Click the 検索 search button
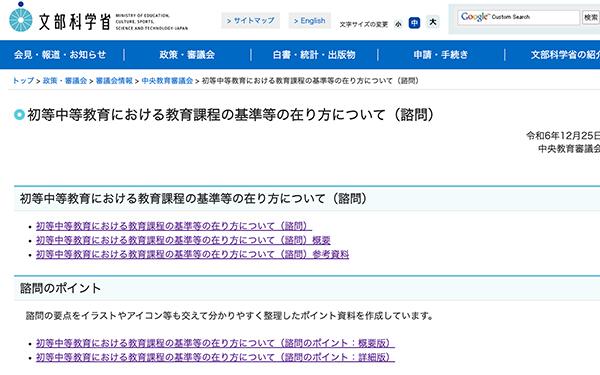The image size is (600, 375). pyautogui.click(x=591, y=17)
